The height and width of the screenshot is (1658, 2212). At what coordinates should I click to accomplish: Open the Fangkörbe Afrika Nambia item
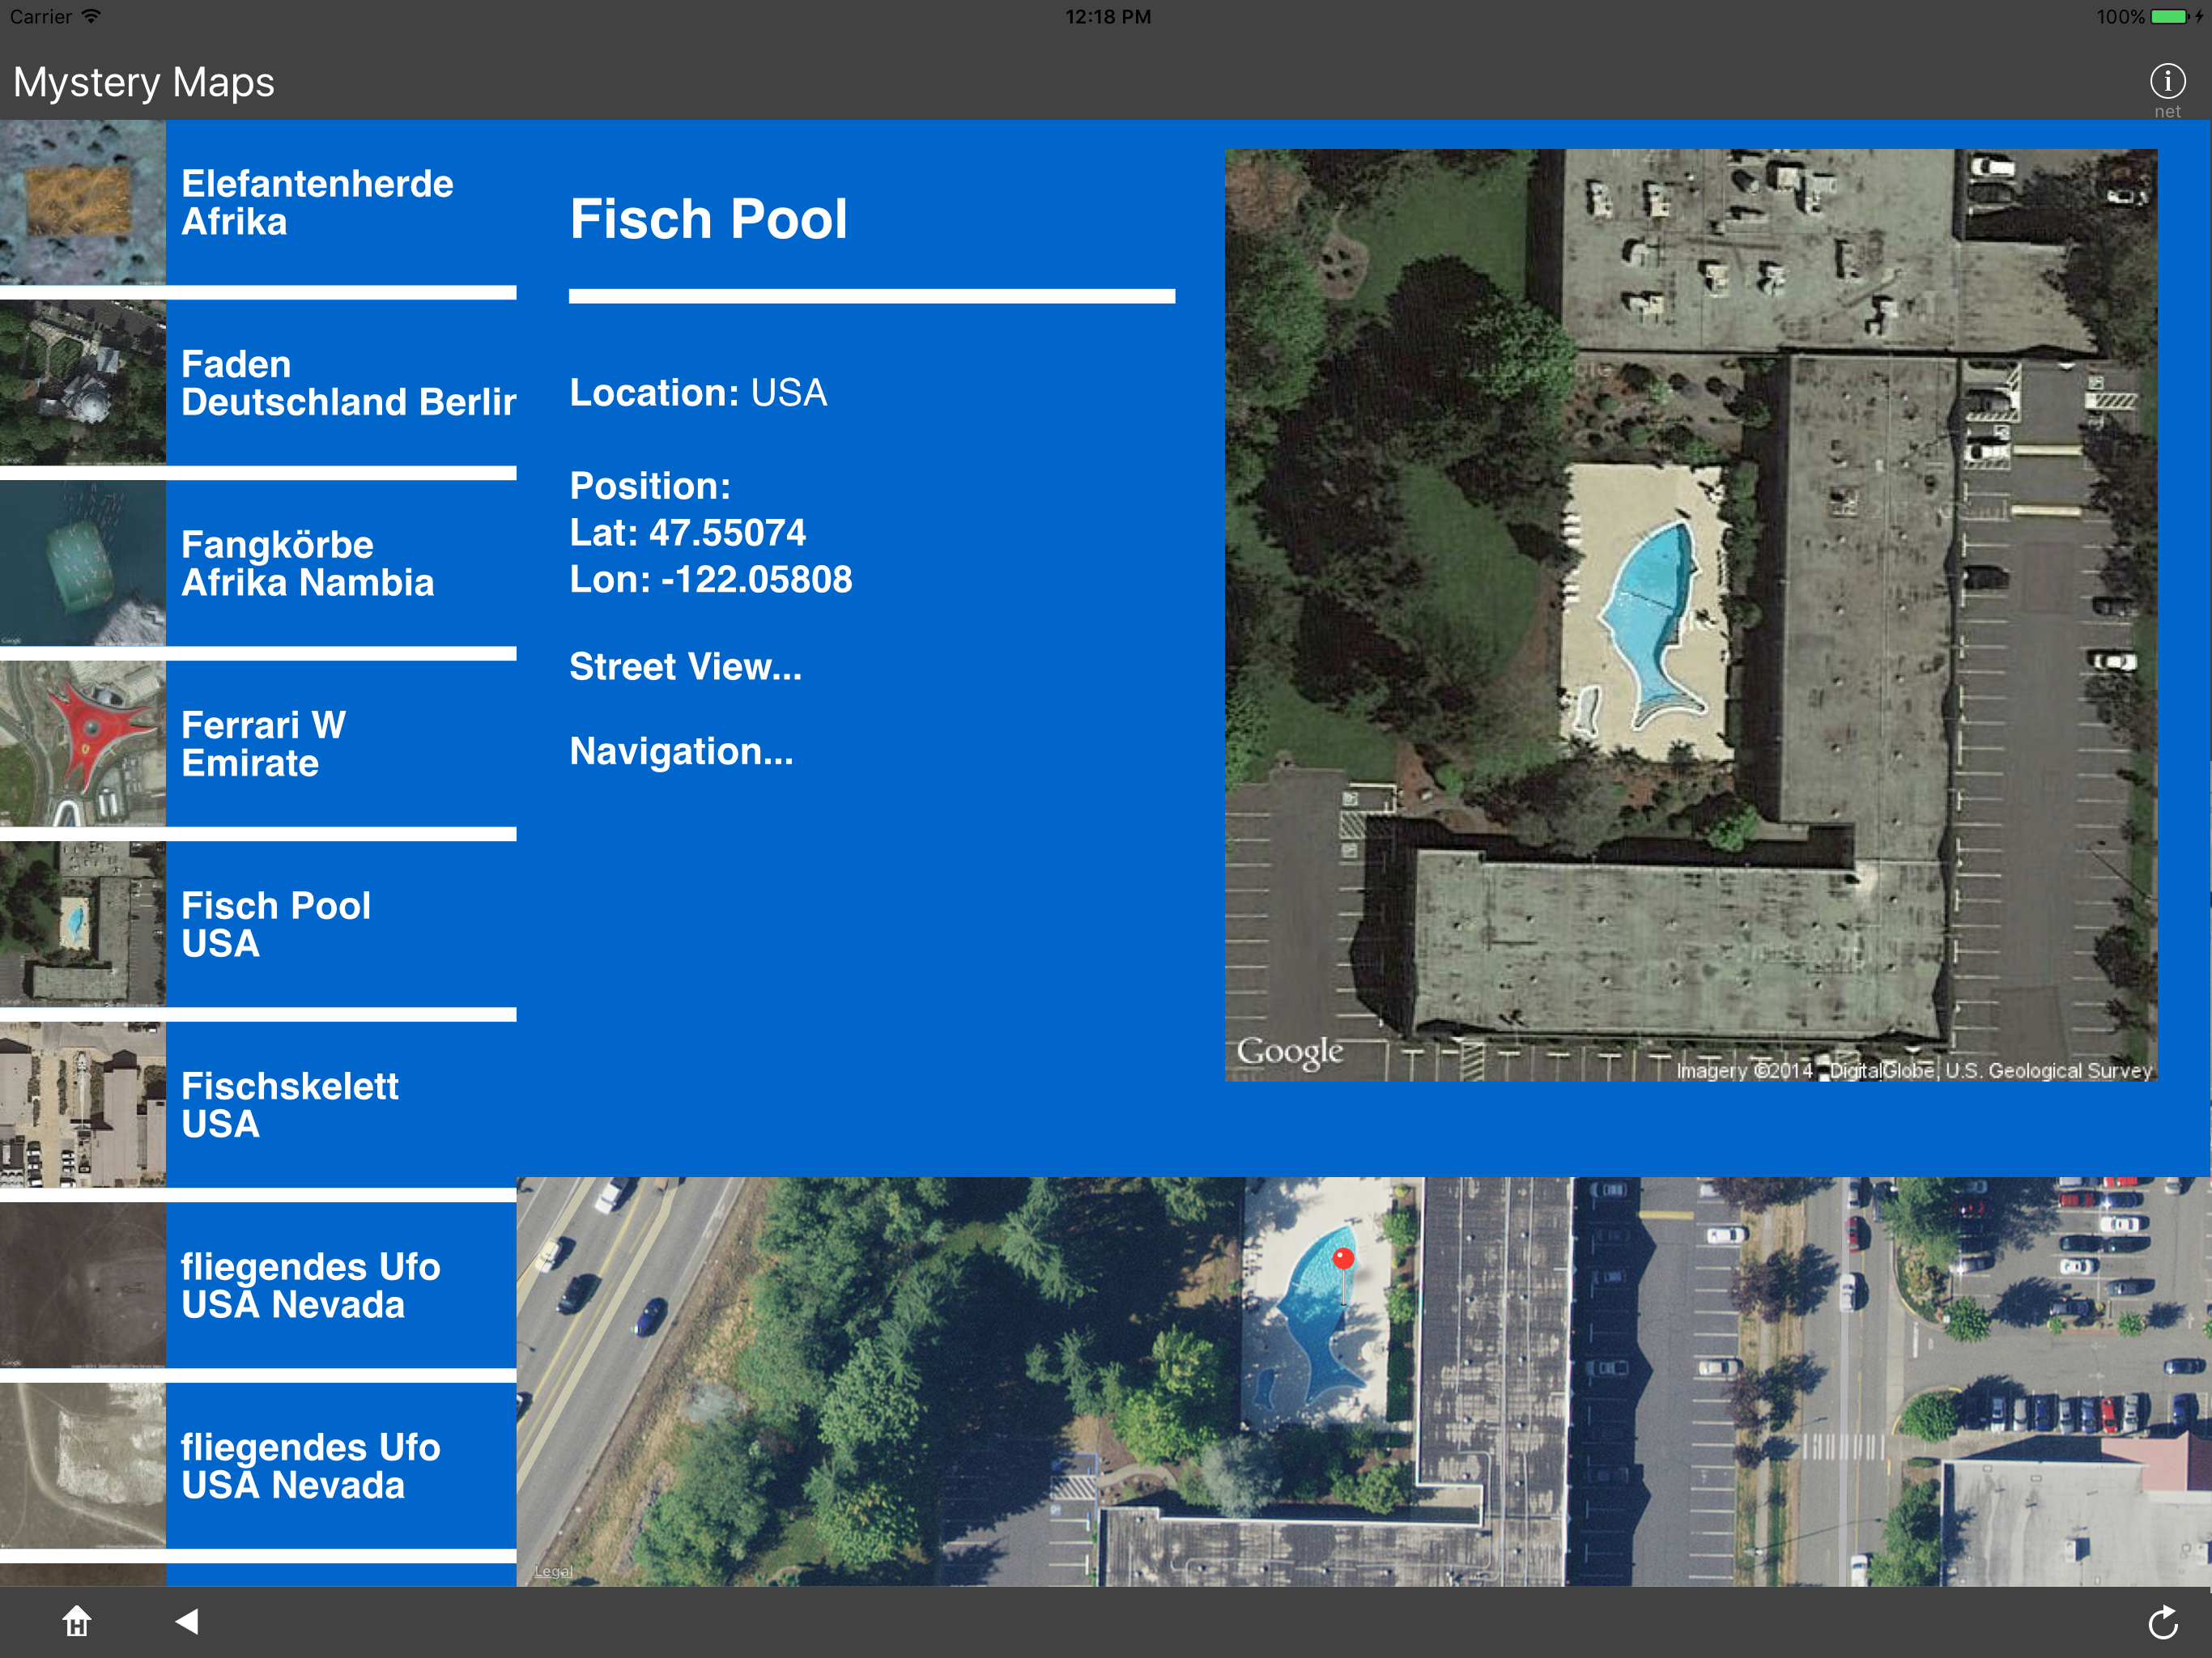point(308,564)
